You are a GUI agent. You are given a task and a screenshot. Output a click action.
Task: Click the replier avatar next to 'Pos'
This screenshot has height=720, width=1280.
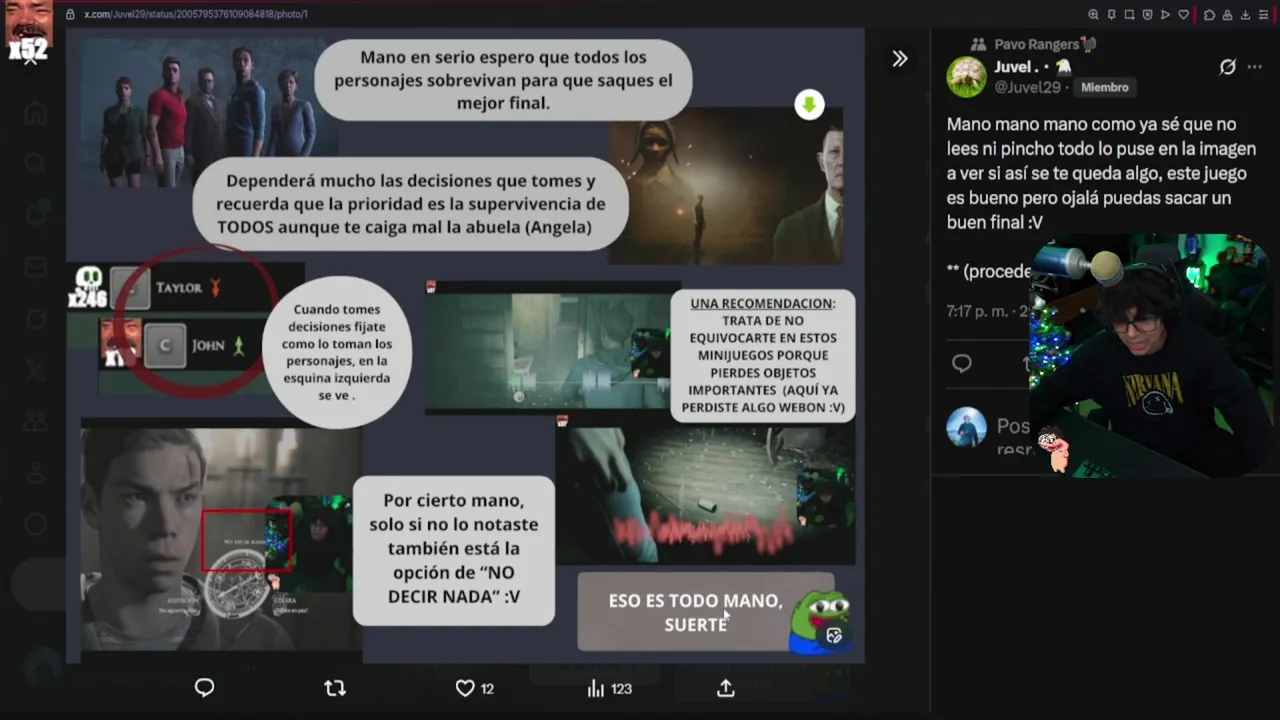pyautogui.click(x=966, y=427)
